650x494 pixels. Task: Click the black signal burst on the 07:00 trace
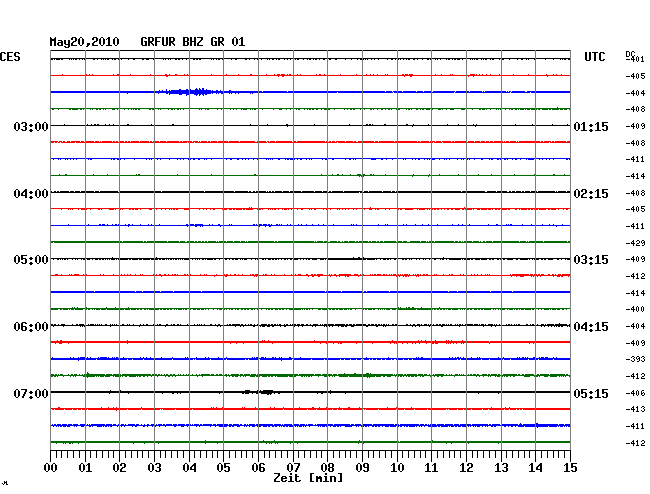(260, 392)
